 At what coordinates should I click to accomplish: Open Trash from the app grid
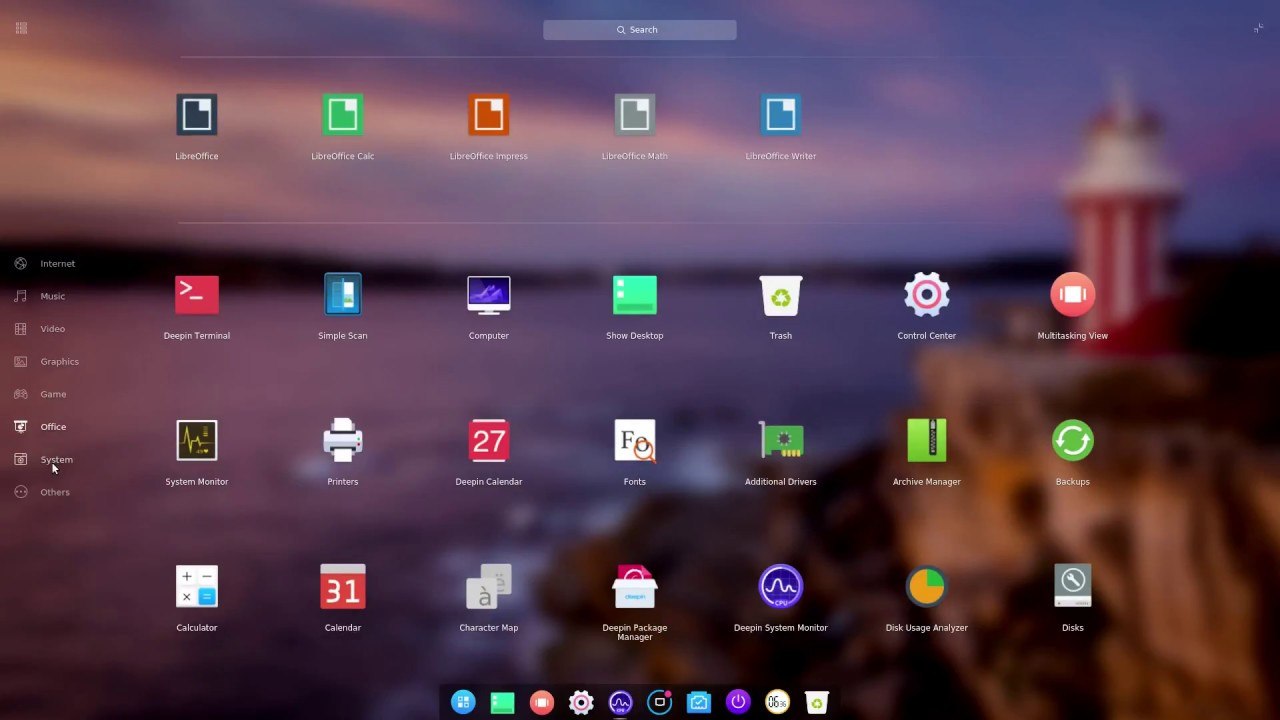tap(781, 295)
